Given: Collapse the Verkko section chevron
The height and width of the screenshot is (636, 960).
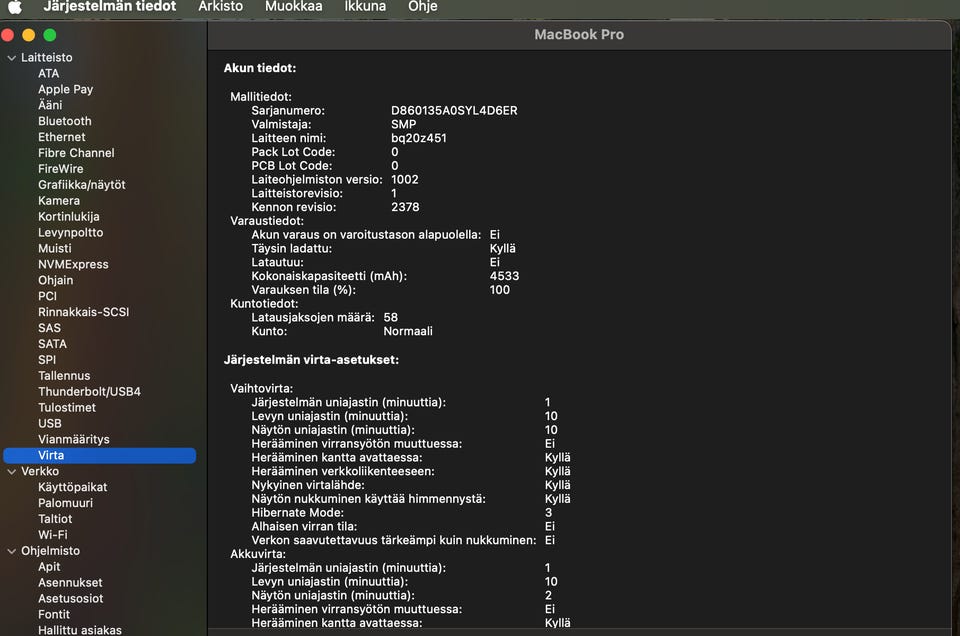Looking at the screenshot, I should pyautogui.click(x=11, y=471).
